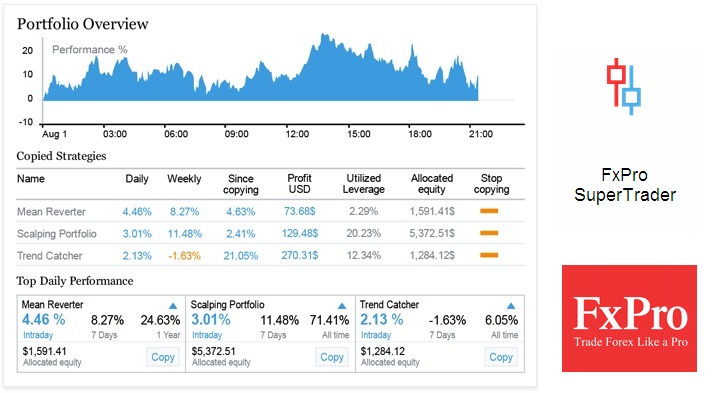
Task: Copy the Scalping Portfolio strategy
Action: pyautogui.click(x=332, y=357)
